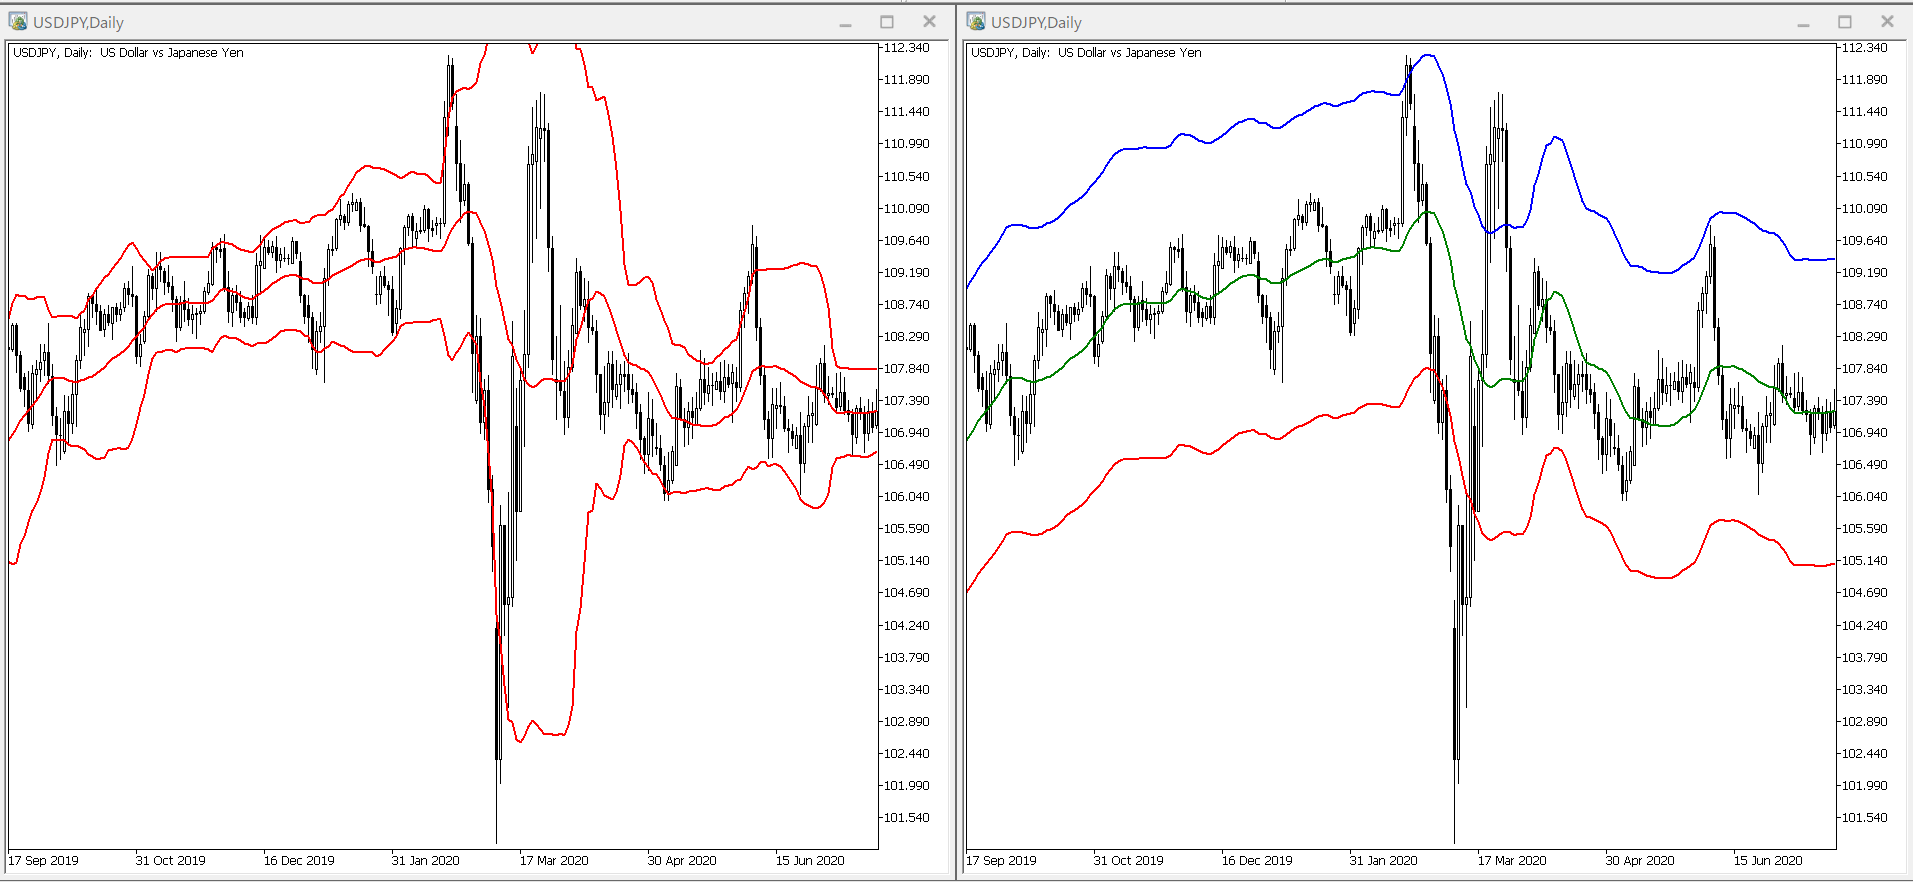Screen dimensions: 1913x883
Task: Click 31 Jan 2020 date on left chart
Action: click(x=426, y=860)
